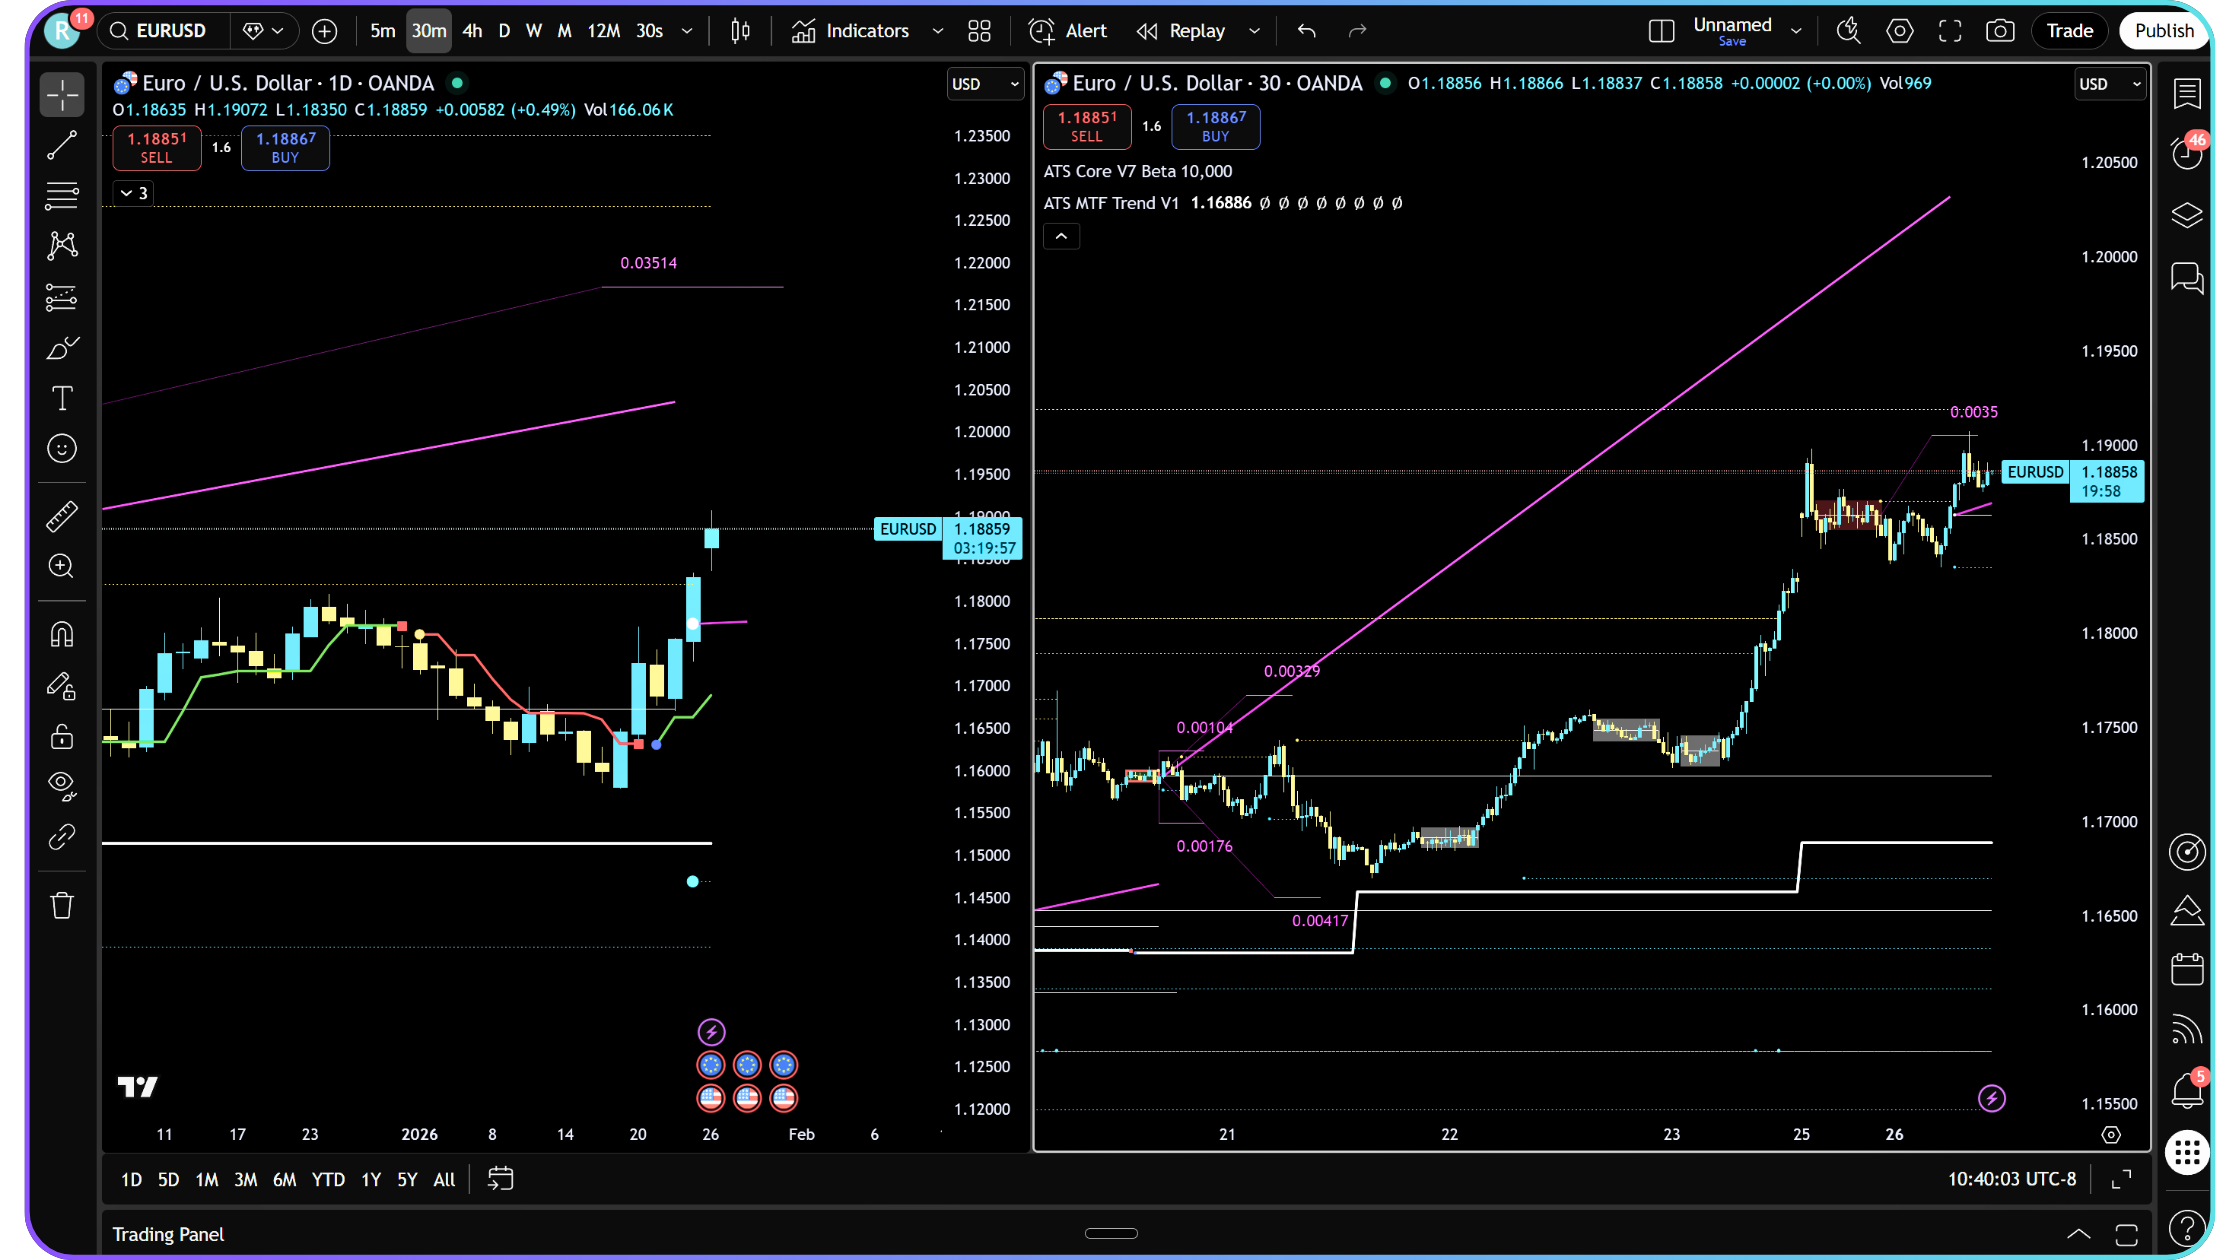Image resolution: width=2240 pixels, height=1260 pixels.
Task: Open the Alerts bell panel
Action: (x=2187, y=1091)
